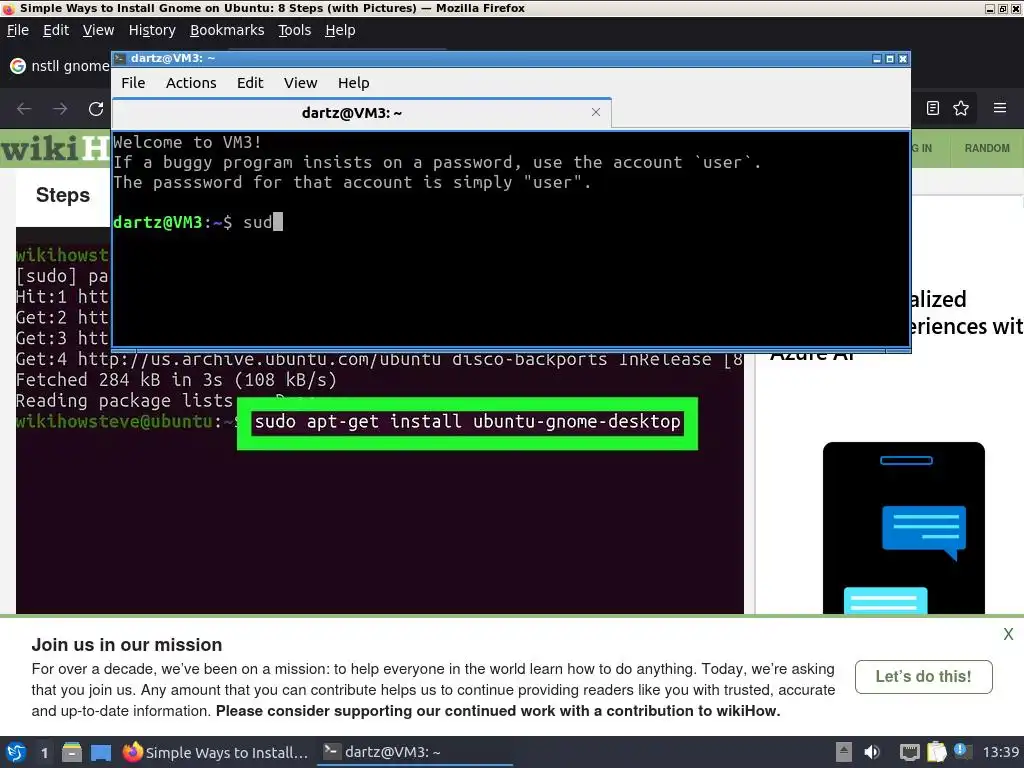Select the dartz@VM3 terminal tab

362,113
